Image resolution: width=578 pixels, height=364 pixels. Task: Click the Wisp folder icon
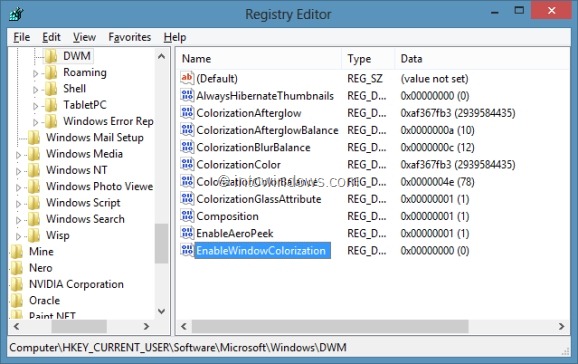(34, 235)
